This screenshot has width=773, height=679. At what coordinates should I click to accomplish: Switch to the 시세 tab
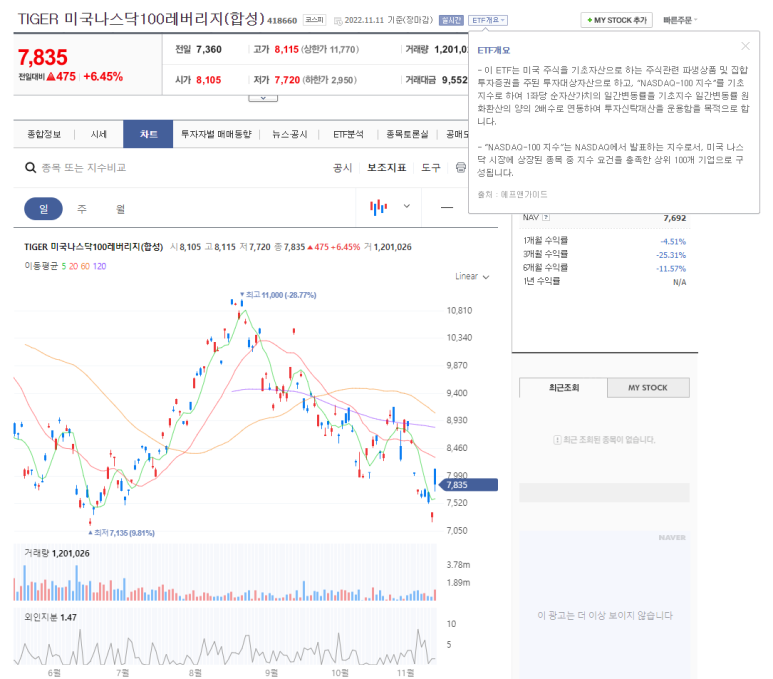(x=99, y=134)
